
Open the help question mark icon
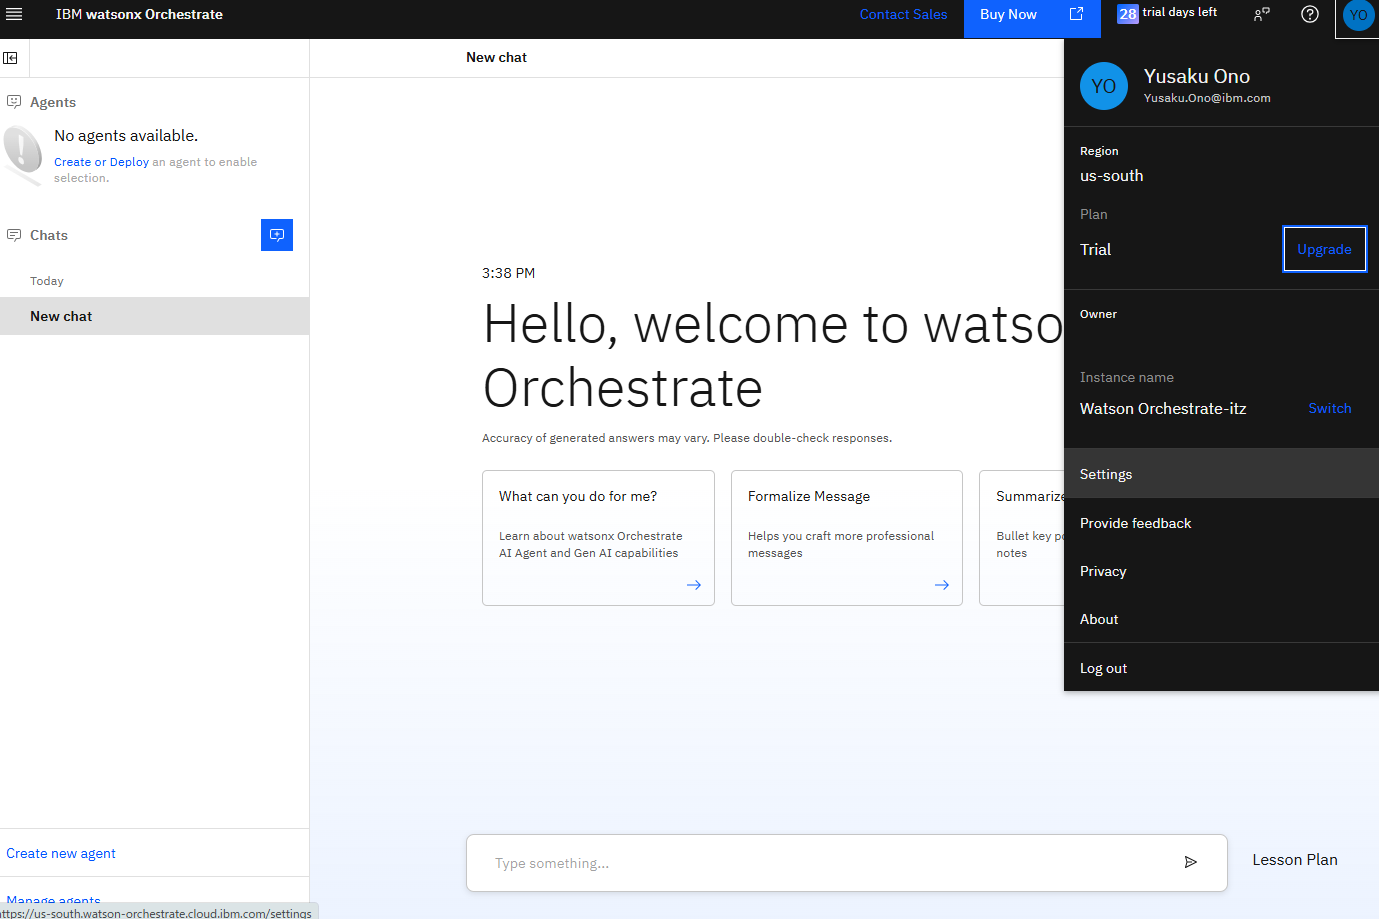[x=1310, y=14]
